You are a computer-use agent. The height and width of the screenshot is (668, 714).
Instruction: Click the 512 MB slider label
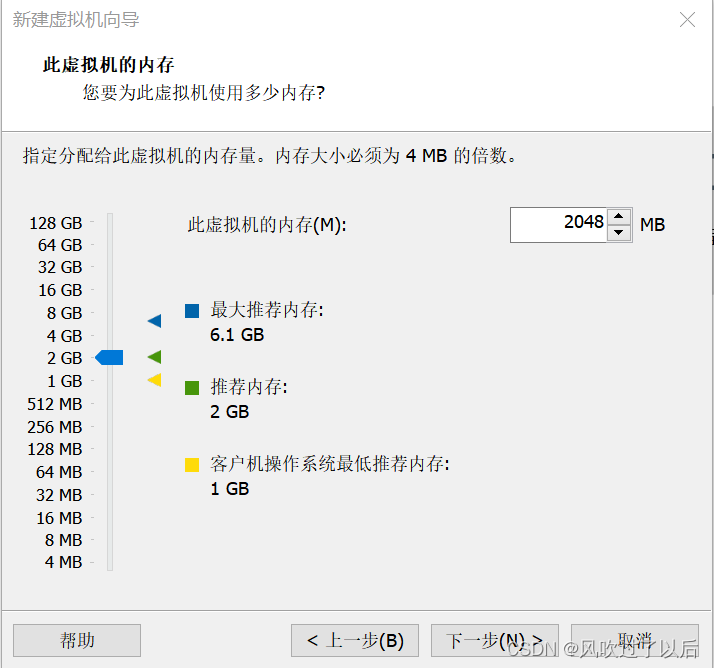(55, 404)
